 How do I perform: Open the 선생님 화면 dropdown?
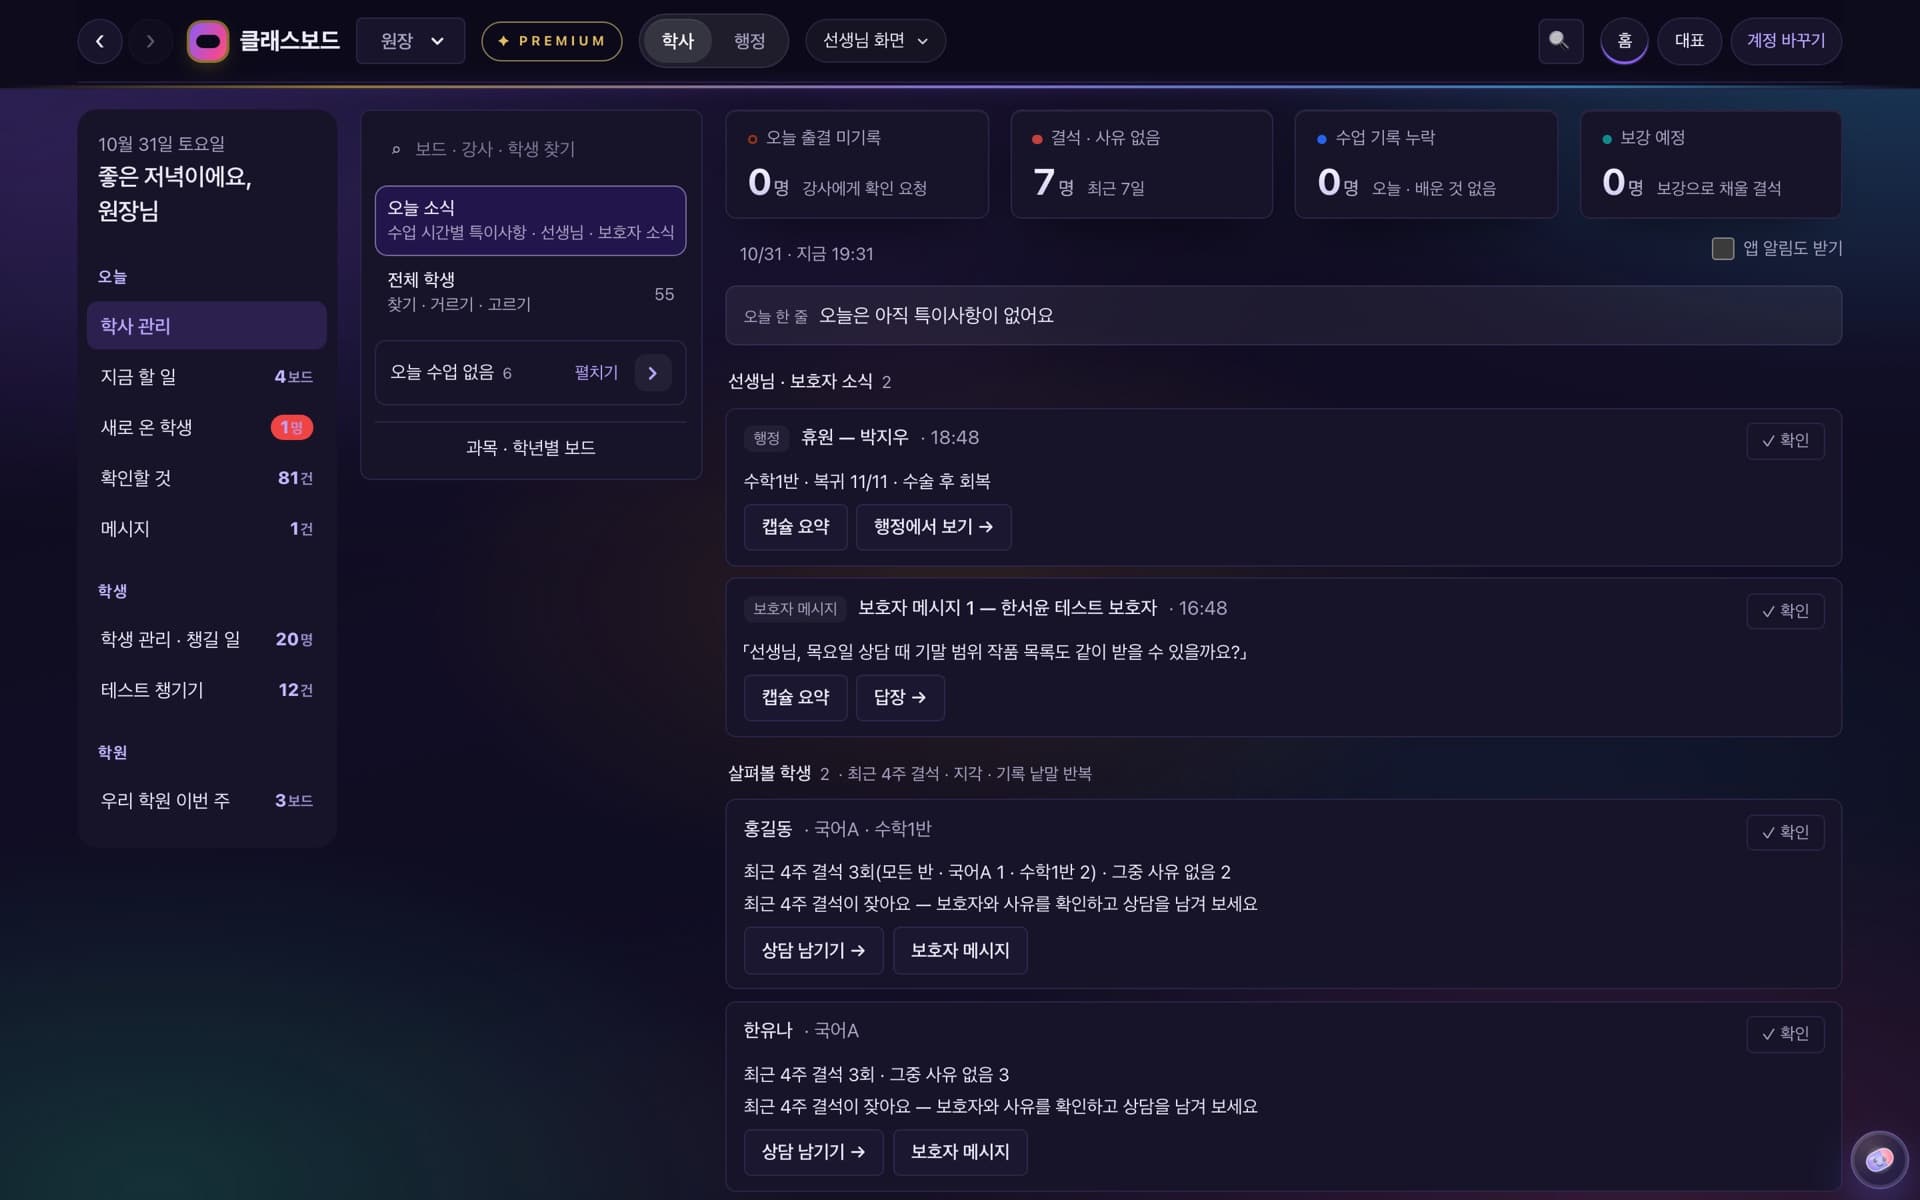click(x=875, y=41)
